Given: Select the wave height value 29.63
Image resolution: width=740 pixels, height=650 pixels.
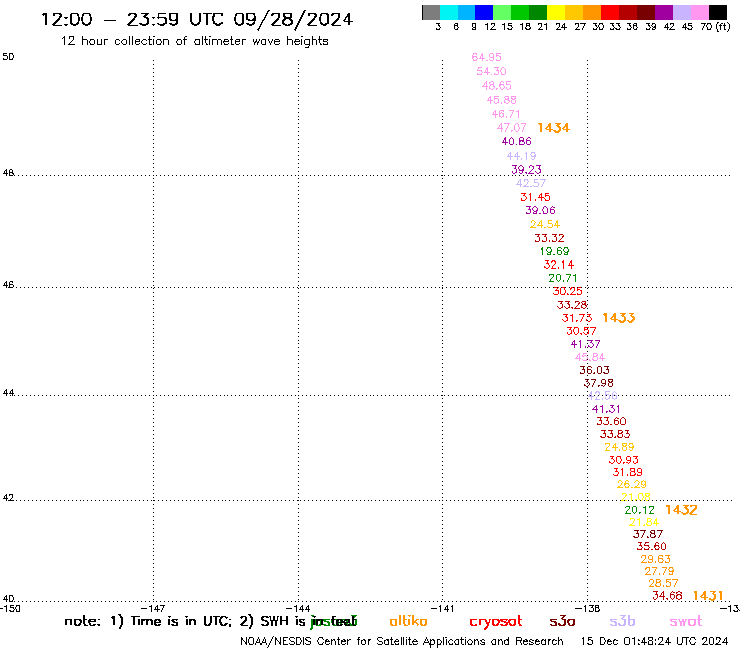Looking at the screenshot, I should click(x=656, y=559).
